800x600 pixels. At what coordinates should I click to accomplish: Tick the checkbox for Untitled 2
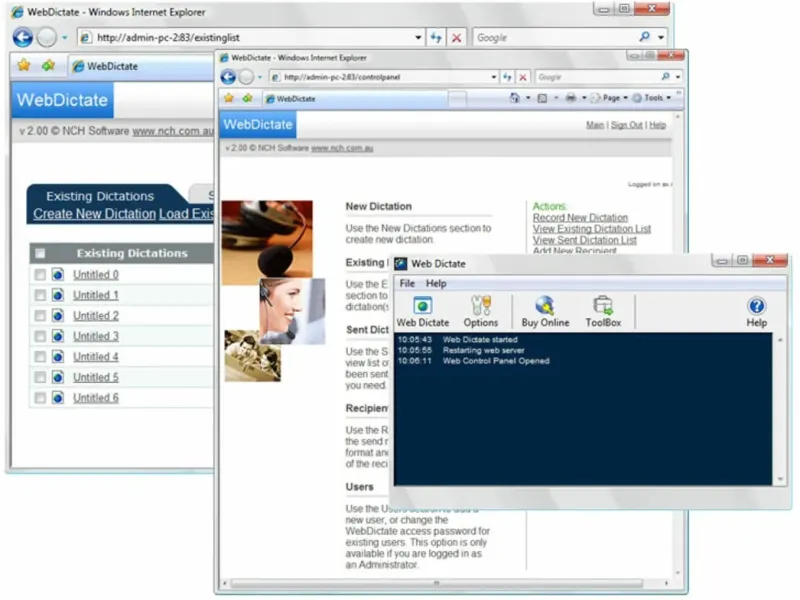click(40, 316)
